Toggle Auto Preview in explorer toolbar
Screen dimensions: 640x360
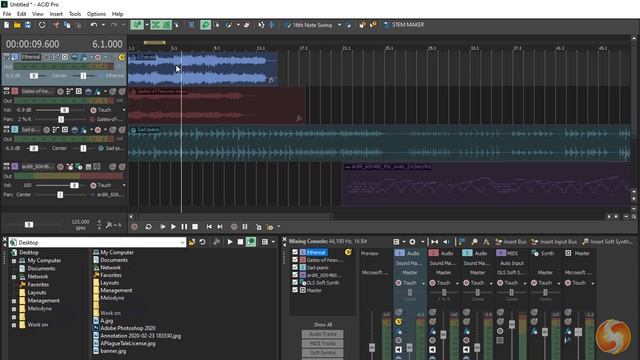click(x=251, y=242)
